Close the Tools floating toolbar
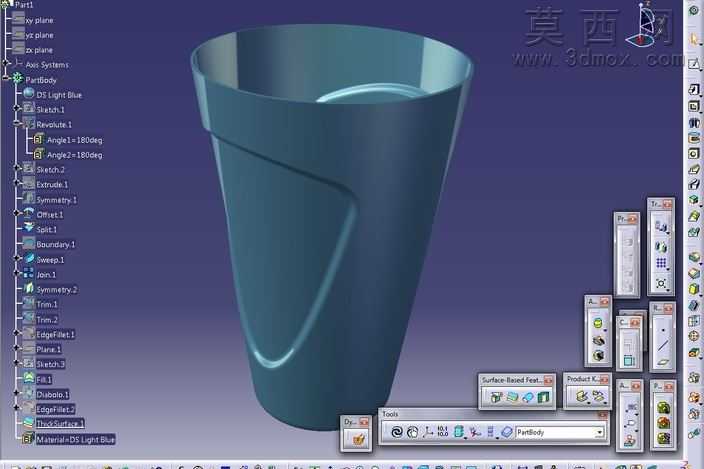Viewport: 704px width, 469px height. (x=602, y=415)
